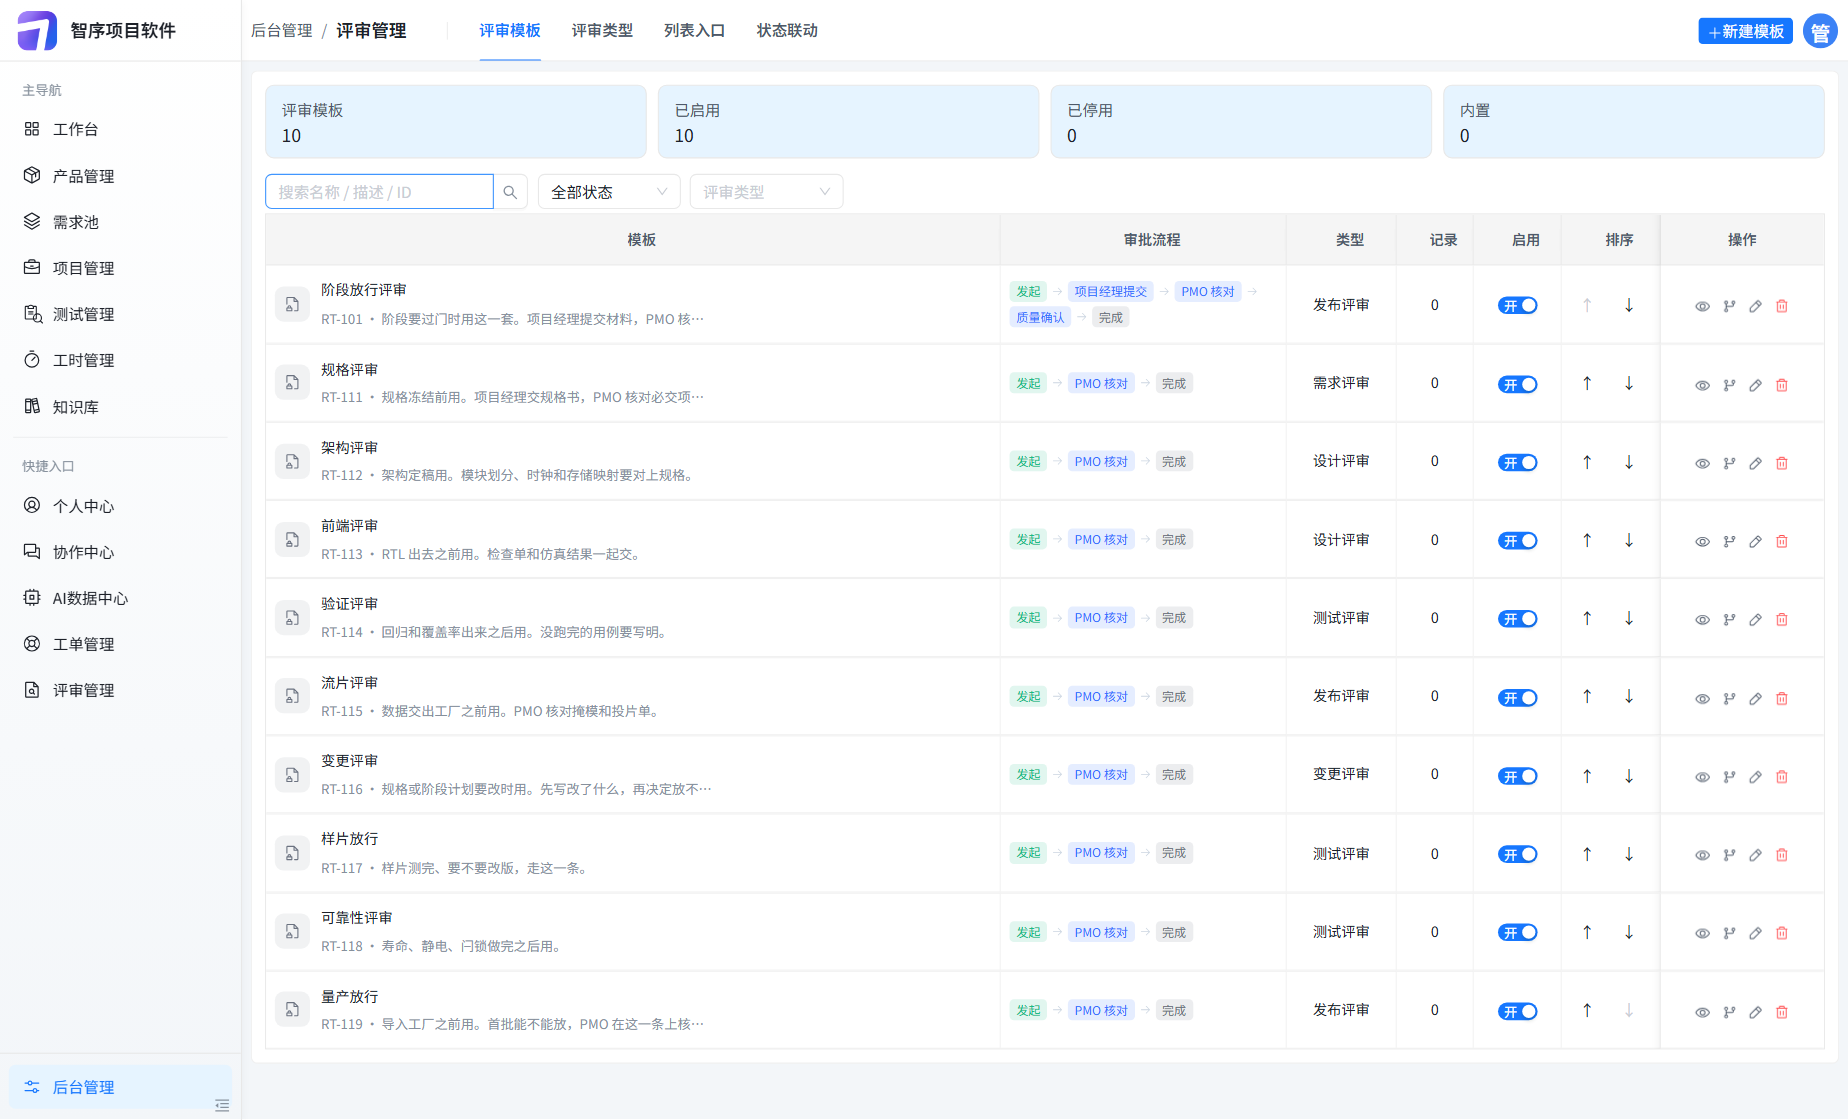The height and width of the screenshot is (1120, 1848).
Task: Toggle the enable switch for 前端评审
Action: tap(1517, 541)
